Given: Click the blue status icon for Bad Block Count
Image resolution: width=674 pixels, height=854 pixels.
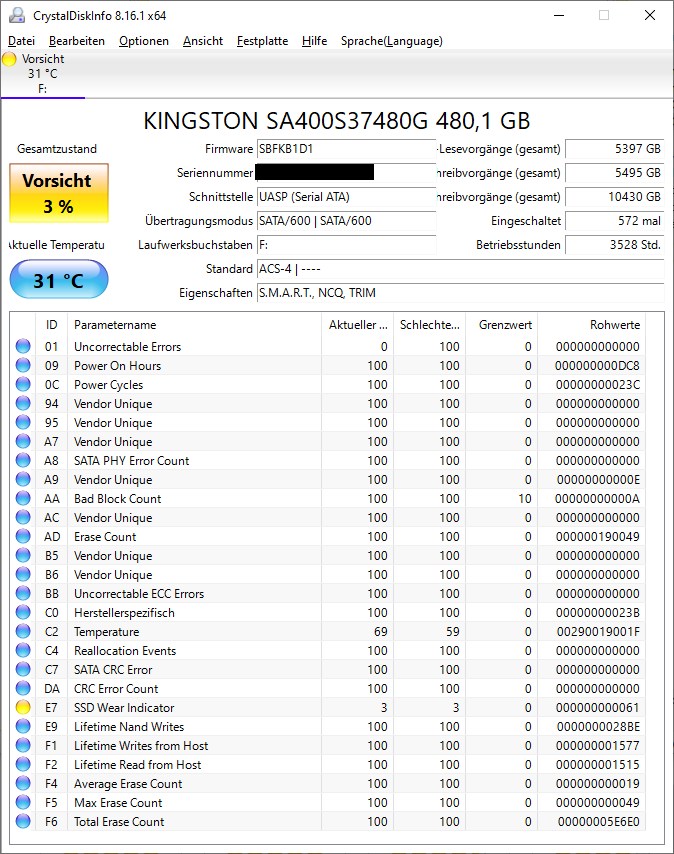Looking at the screenshot, I should (23, 499).
